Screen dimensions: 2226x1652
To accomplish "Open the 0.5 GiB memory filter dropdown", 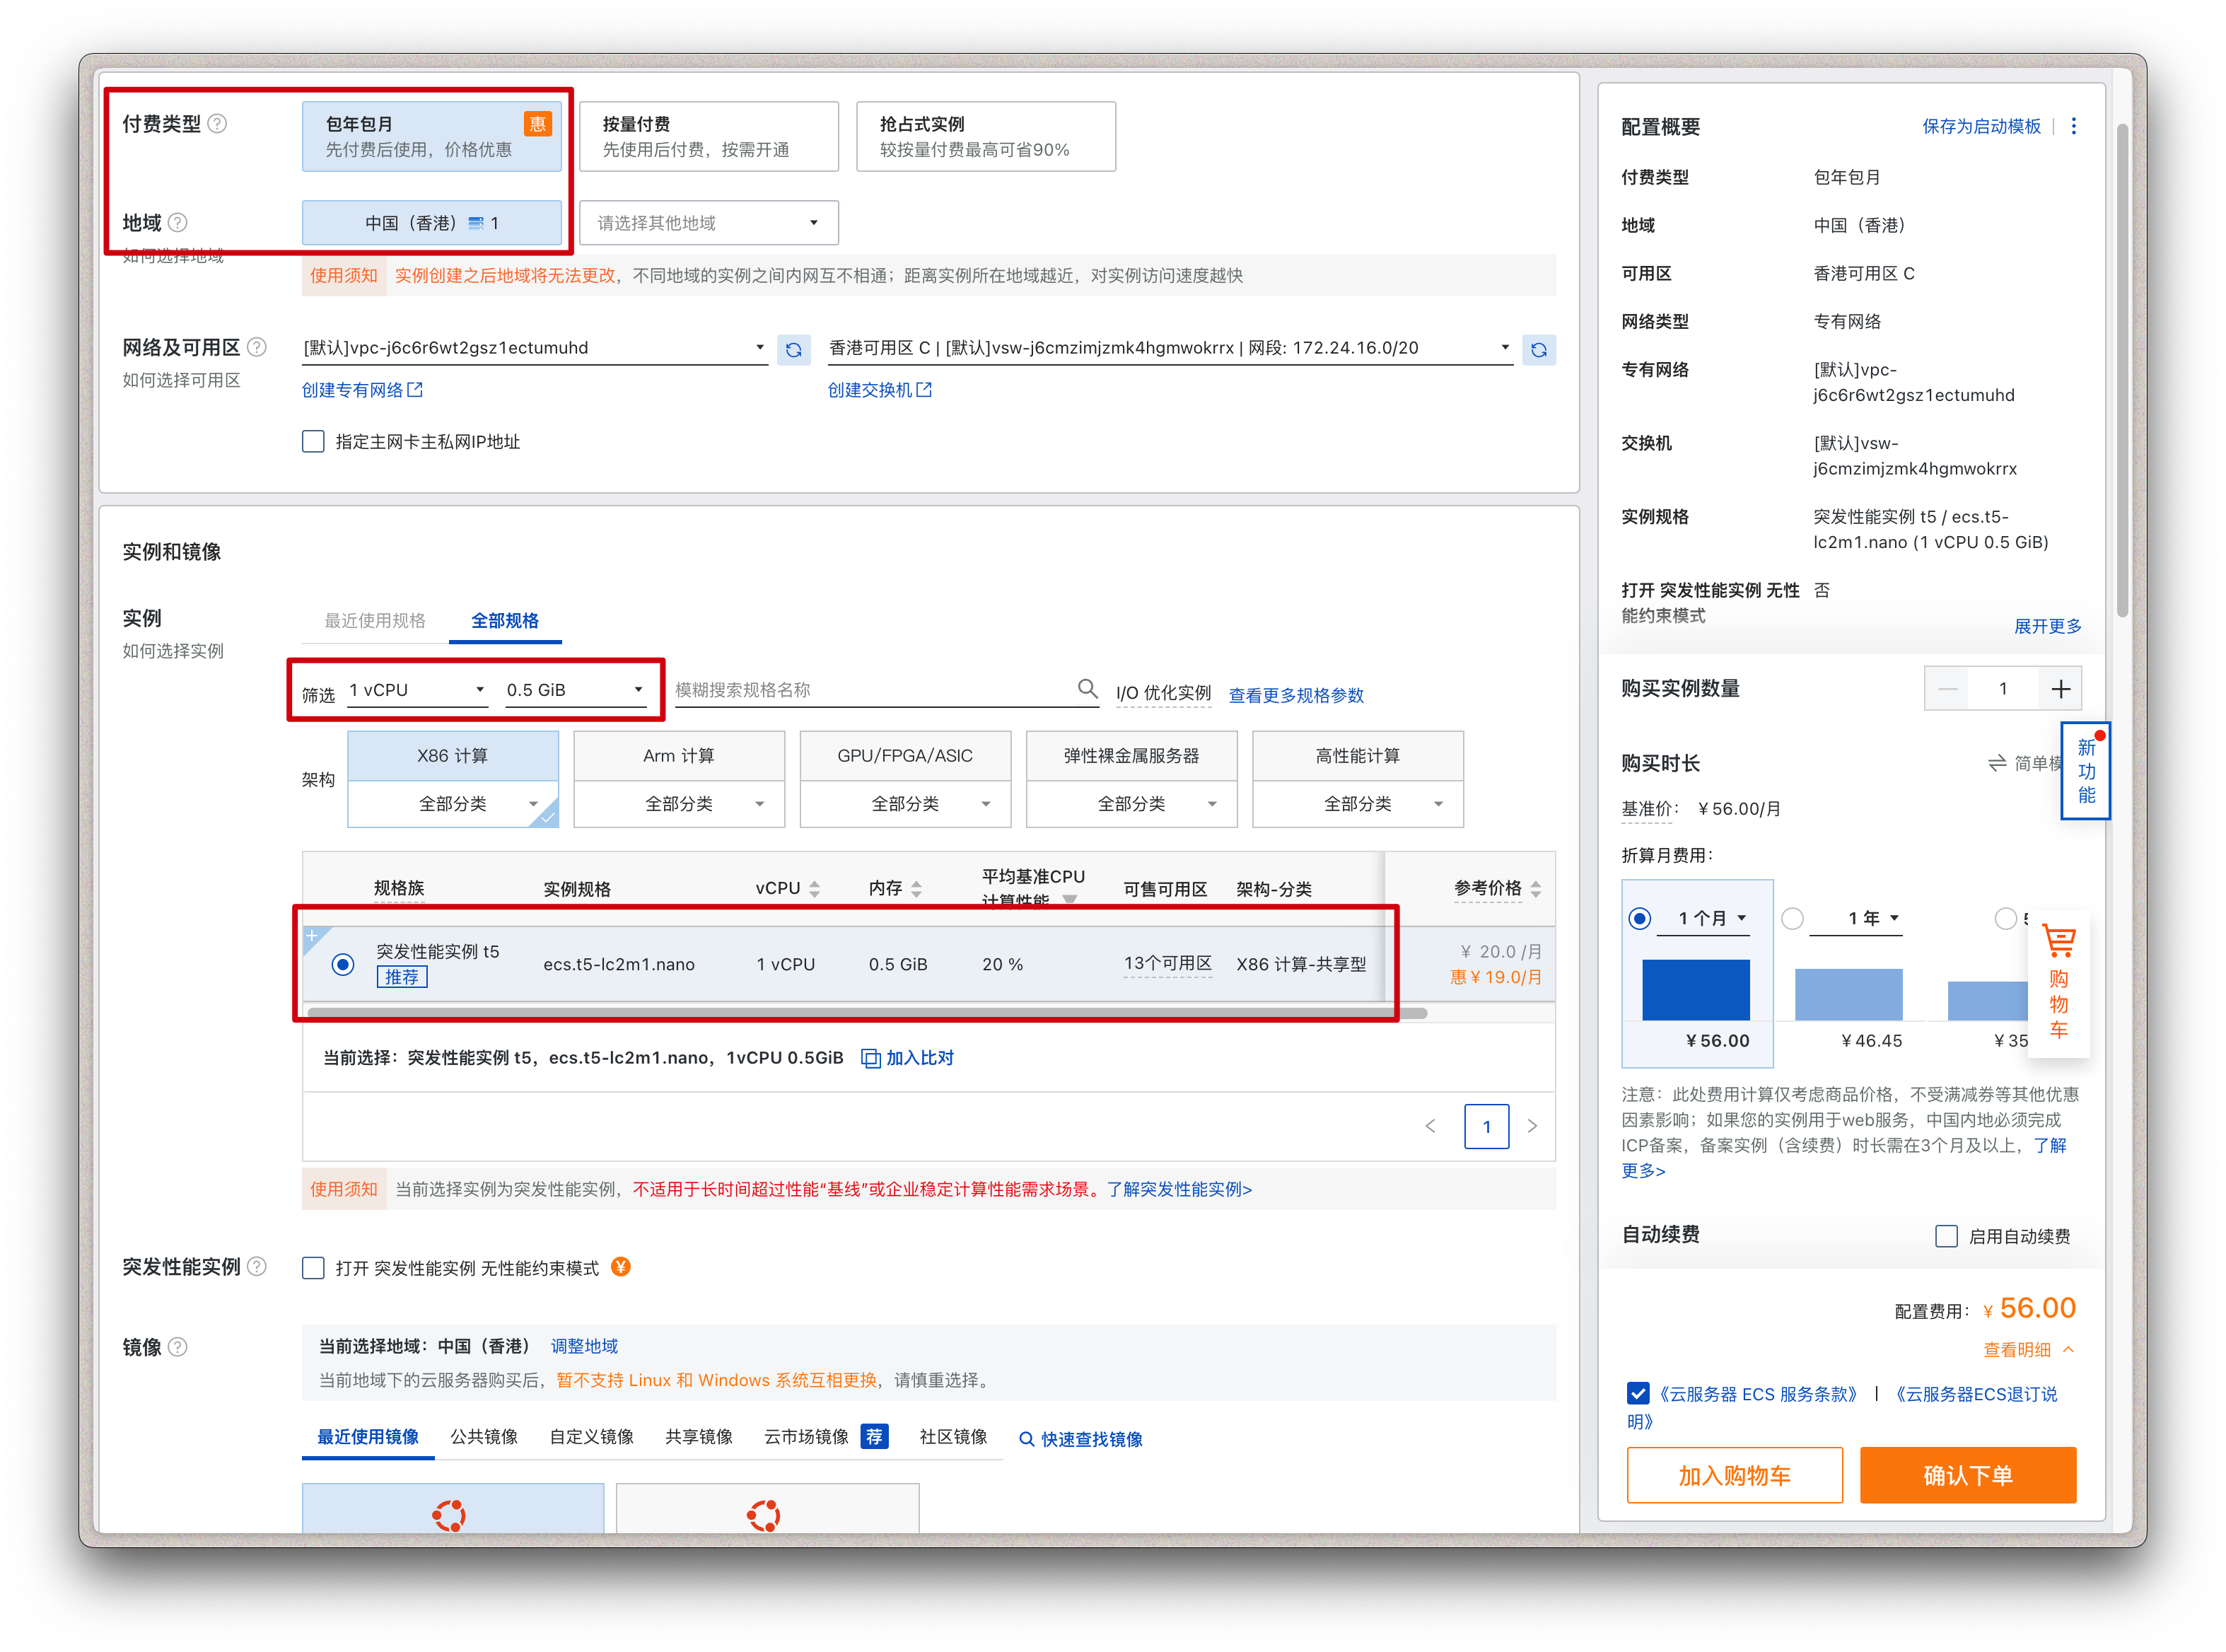I will 575,690.
